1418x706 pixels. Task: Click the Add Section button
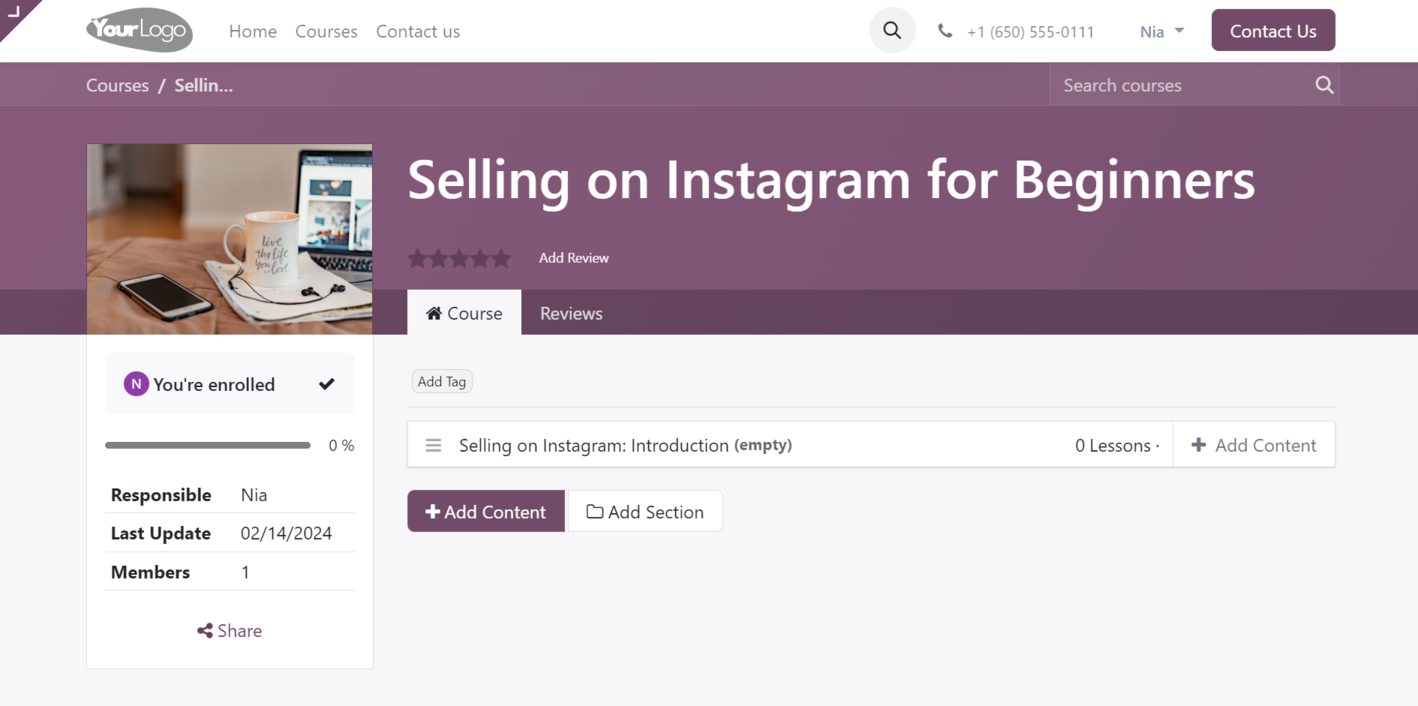click(x=645, y=512)
